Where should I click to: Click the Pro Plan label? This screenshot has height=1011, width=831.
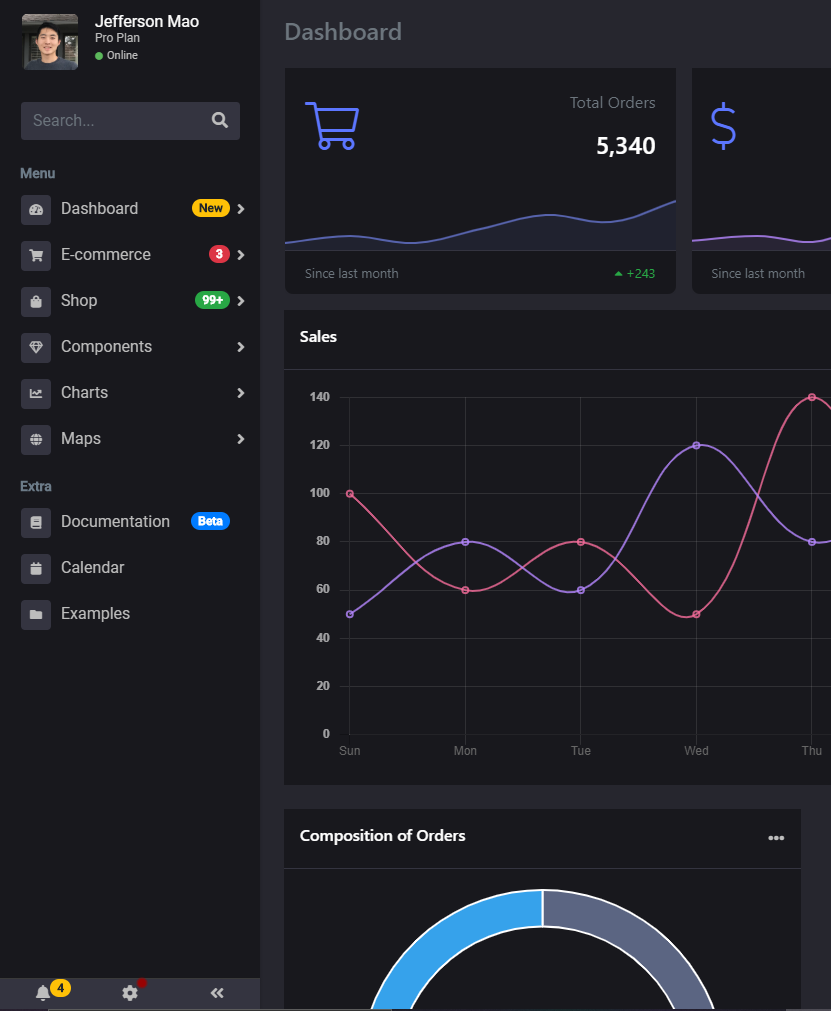[117, 38]
